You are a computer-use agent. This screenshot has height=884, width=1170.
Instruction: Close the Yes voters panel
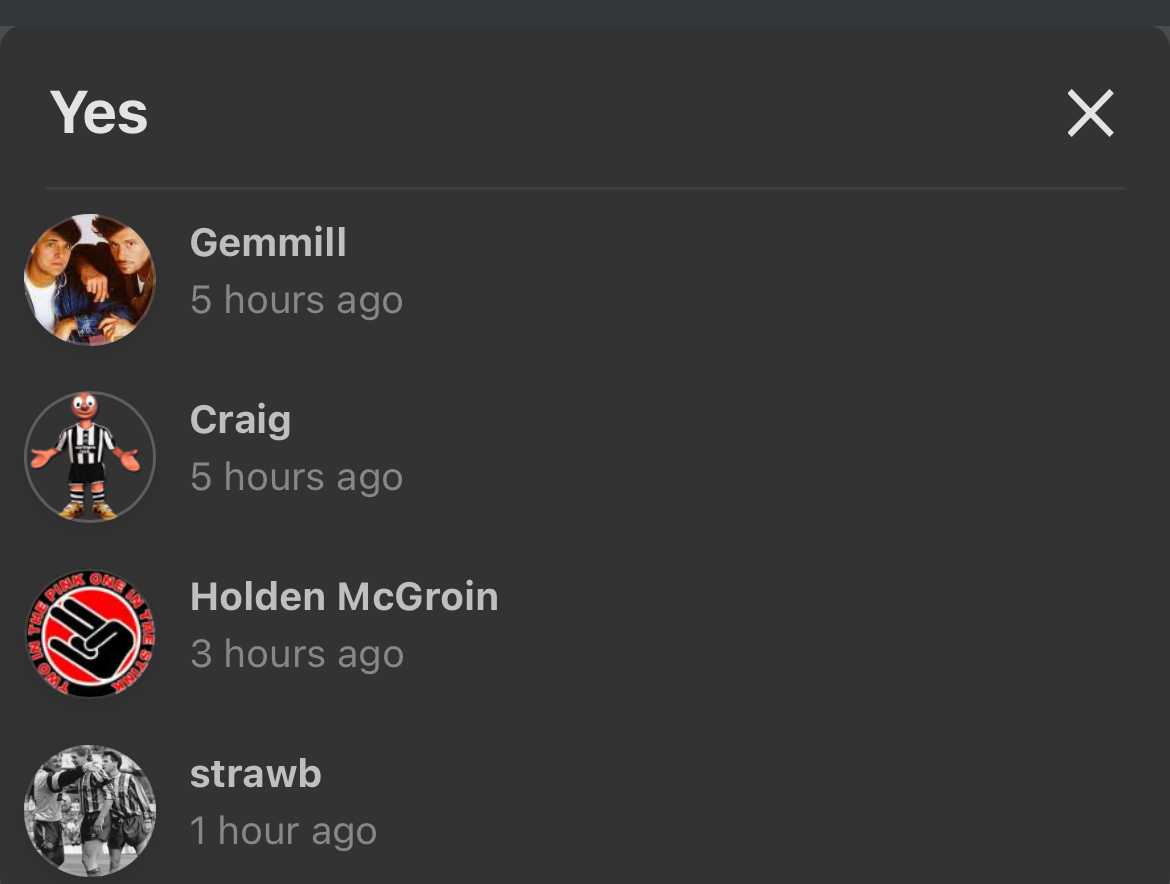[x=1090, y=113]
